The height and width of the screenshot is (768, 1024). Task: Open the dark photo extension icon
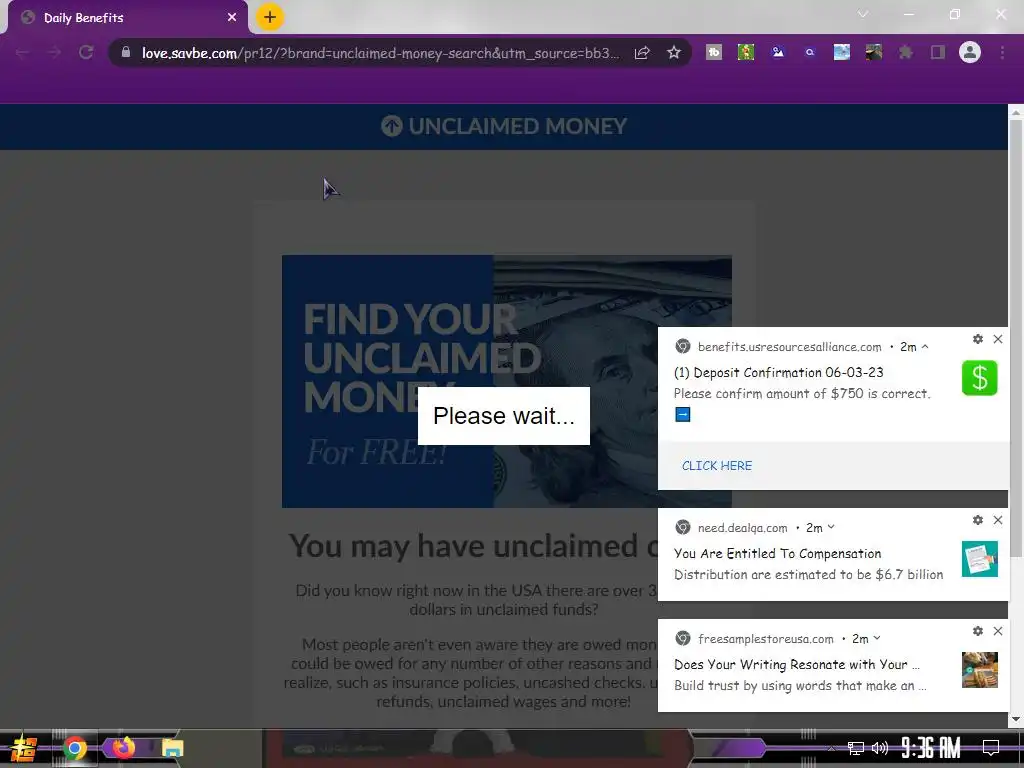click(x=874, y=52)
